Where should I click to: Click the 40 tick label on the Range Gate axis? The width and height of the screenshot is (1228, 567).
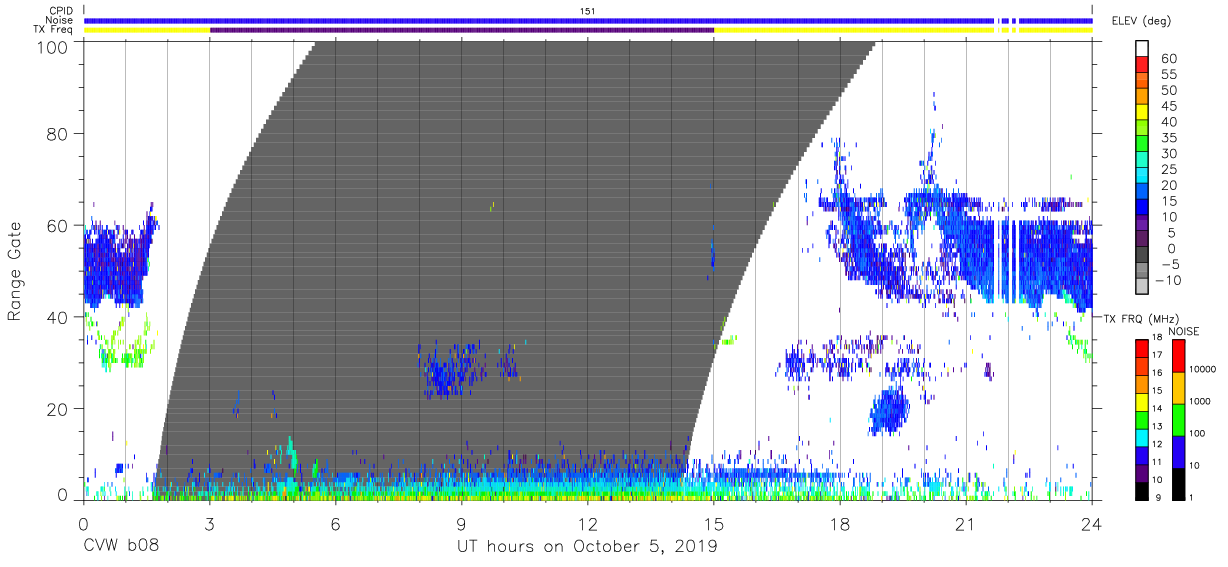tap(59, 317)
